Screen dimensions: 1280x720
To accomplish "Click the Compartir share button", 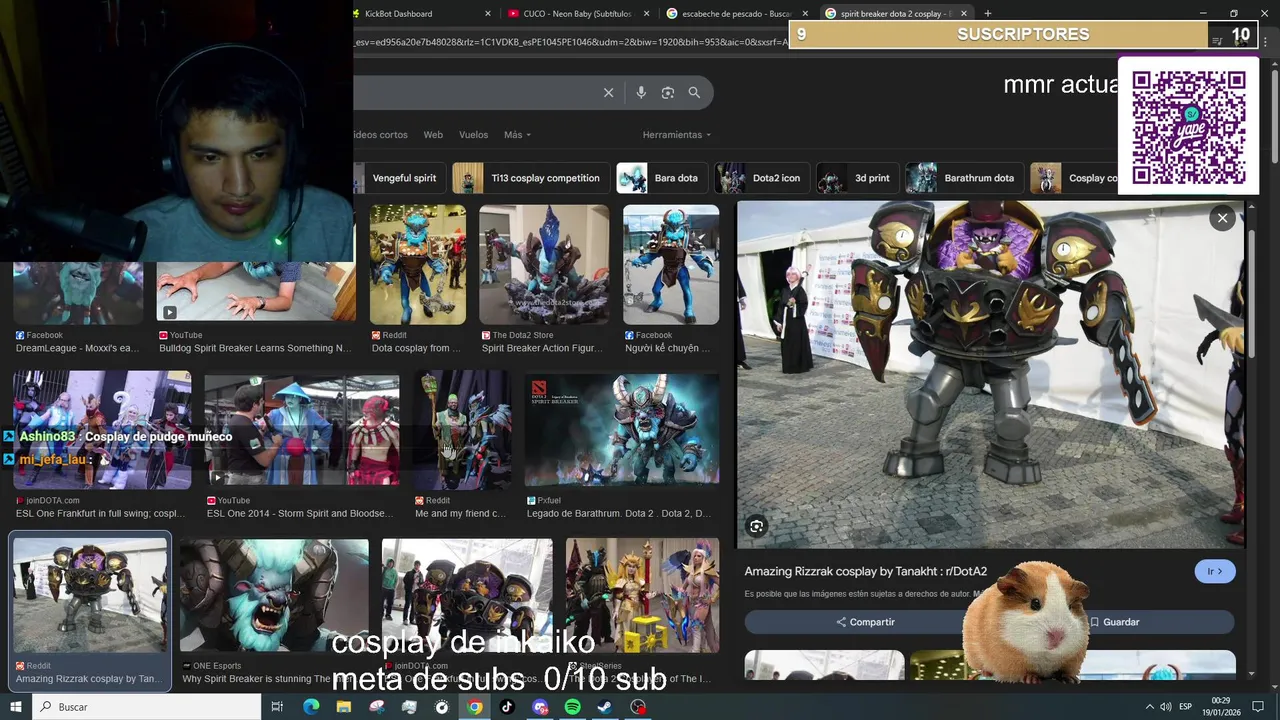I will pyautogui.click(x=865, y=622).
